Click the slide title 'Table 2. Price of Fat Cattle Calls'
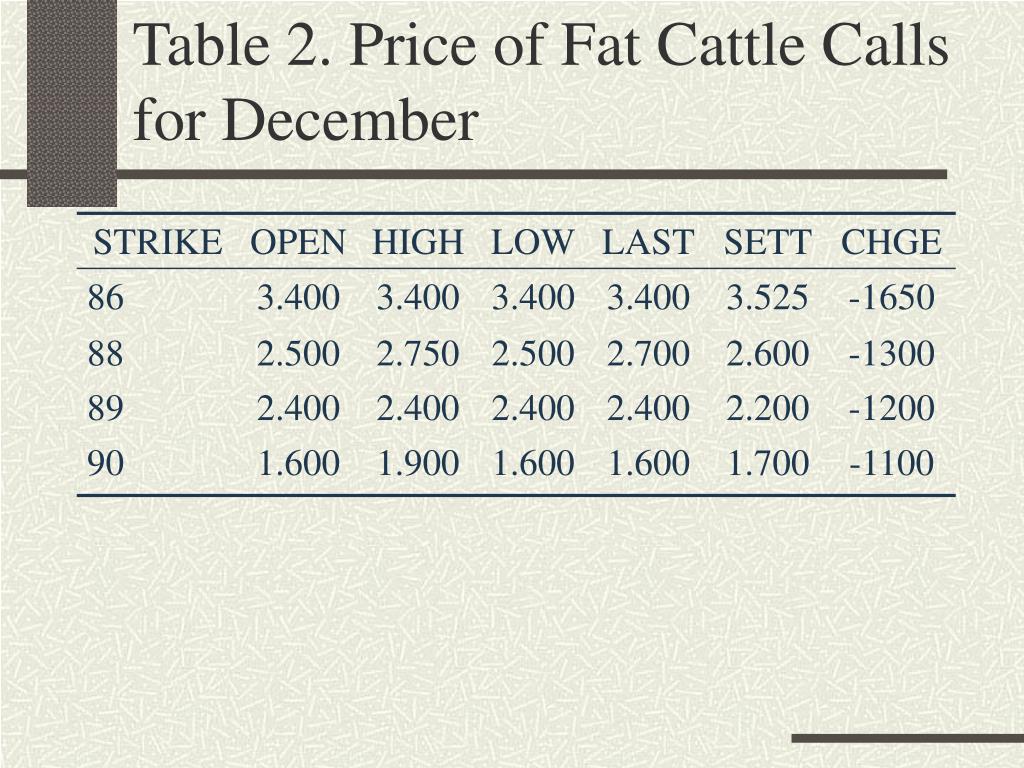The height and width of the screenshot is (768, 1024). 541,45
